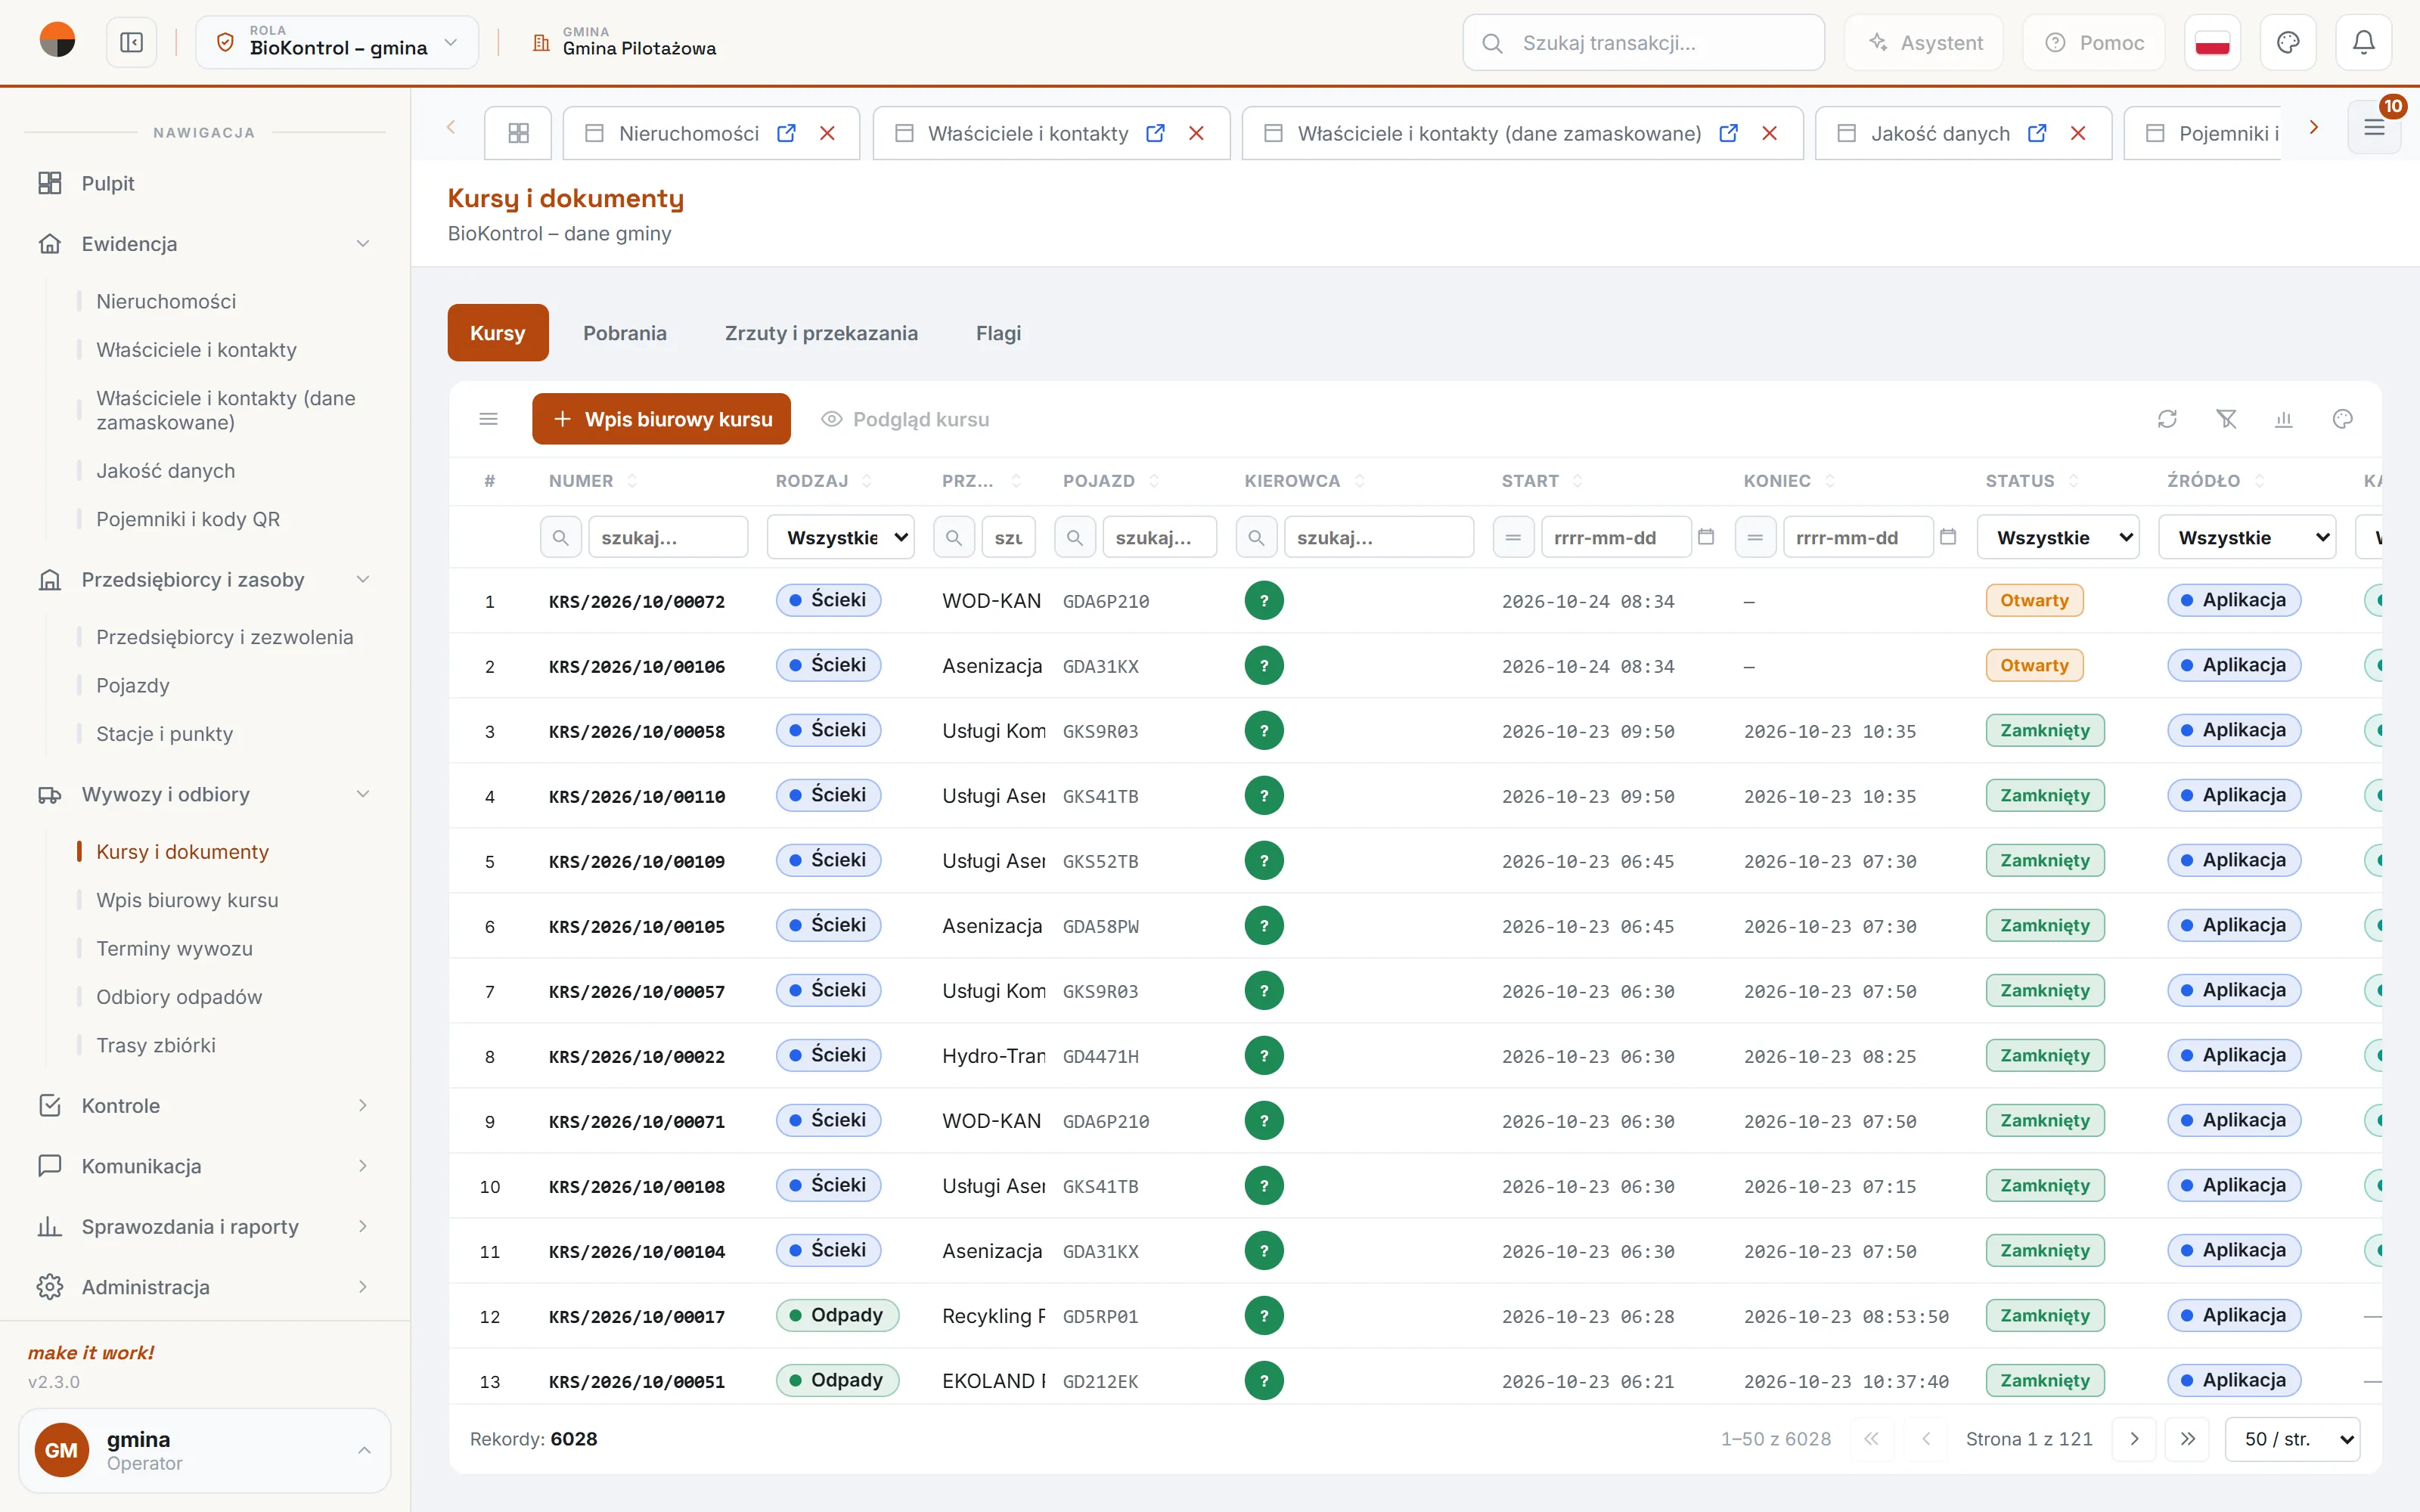The height and width of the screenshot is (1512, 2420).
Task: Open STATUS filter Wszystkie dropdown
Action: point(2058,537)
